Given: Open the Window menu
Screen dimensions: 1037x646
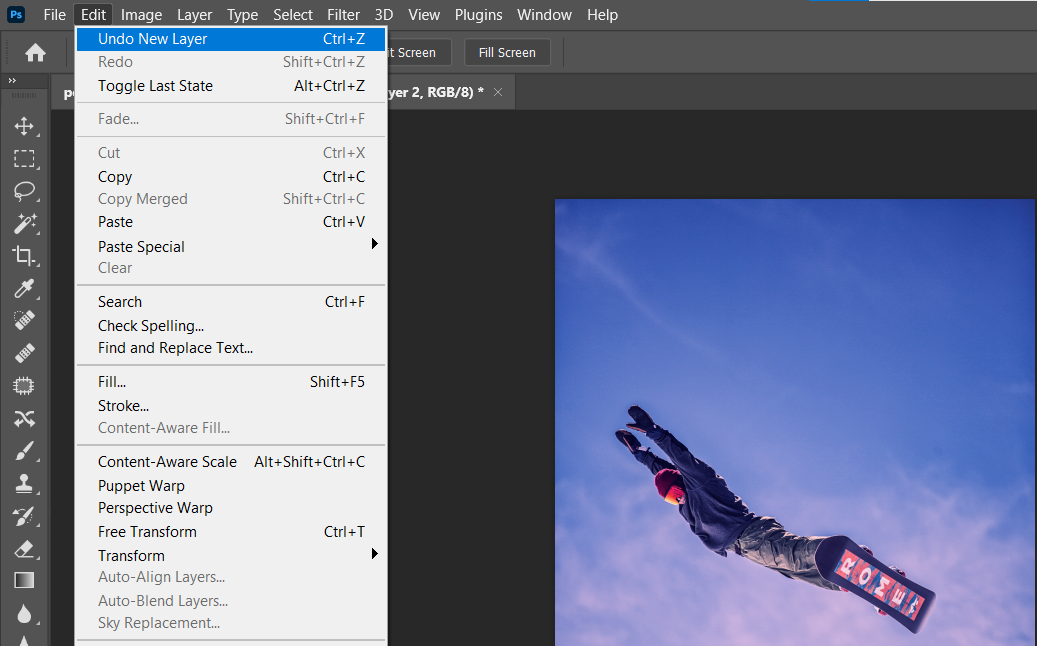Looking at the screenshot, I should [544, 14].
